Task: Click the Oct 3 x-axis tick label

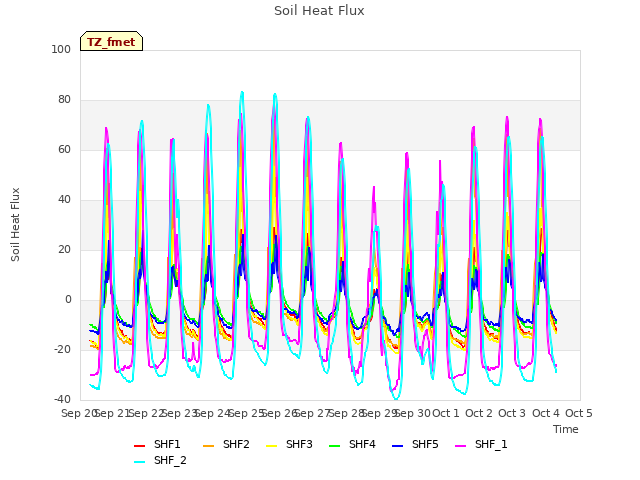Action: click(x=512, y=413)
